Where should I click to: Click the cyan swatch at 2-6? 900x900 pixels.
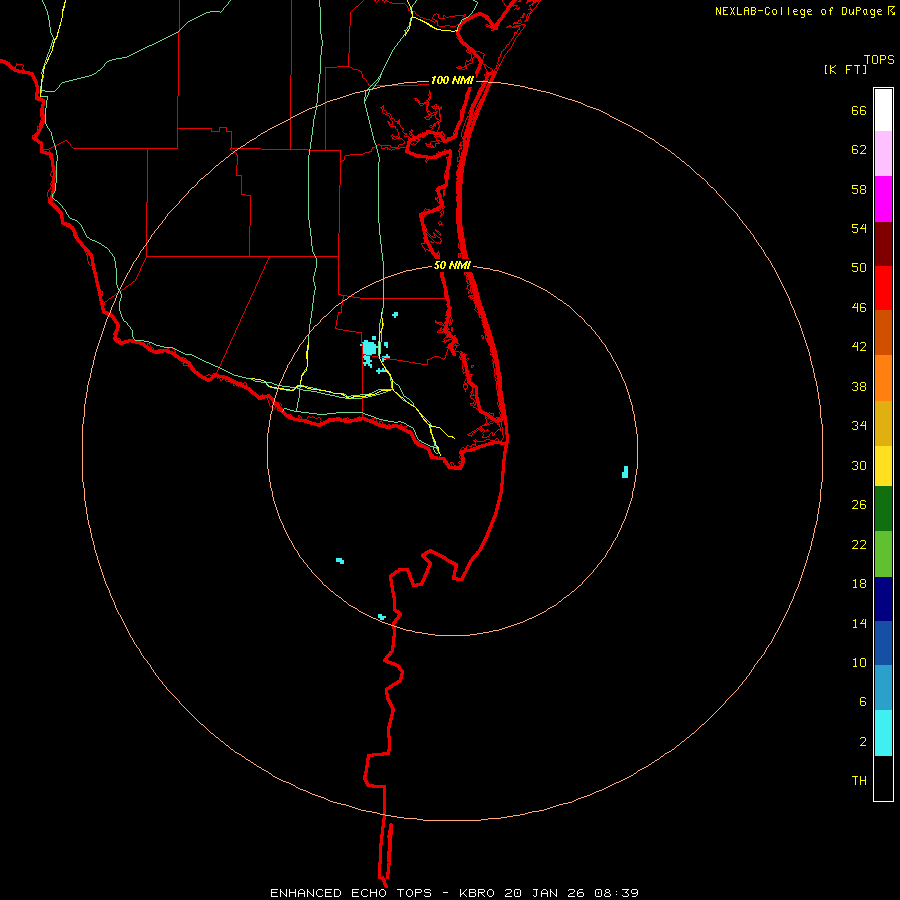click(883, 732)
